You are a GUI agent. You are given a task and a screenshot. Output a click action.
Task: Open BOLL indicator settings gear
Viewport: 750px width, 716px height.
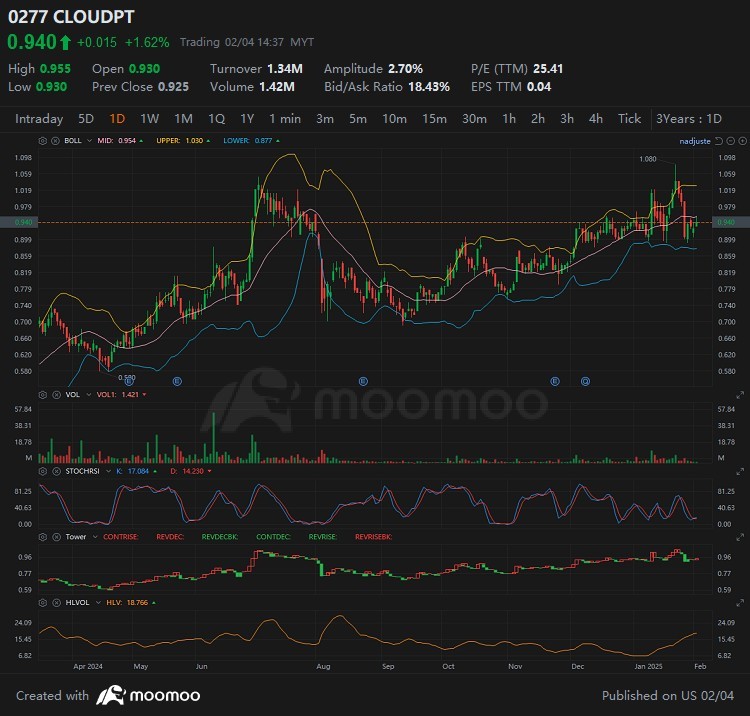[43, 141]
